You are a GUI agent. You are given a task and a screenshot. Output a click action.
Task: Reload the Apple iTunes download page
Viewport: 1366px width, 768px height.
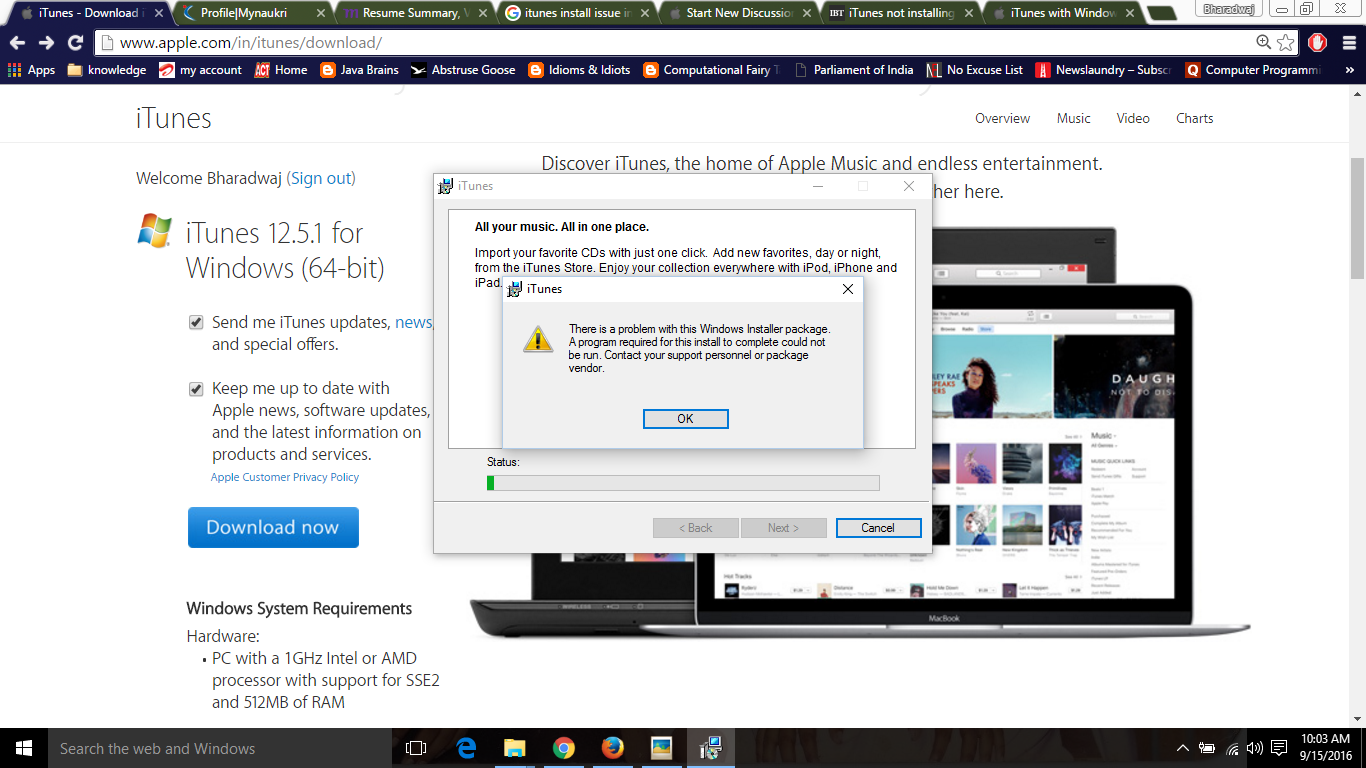pyautogui.click(x=75, y=43)
